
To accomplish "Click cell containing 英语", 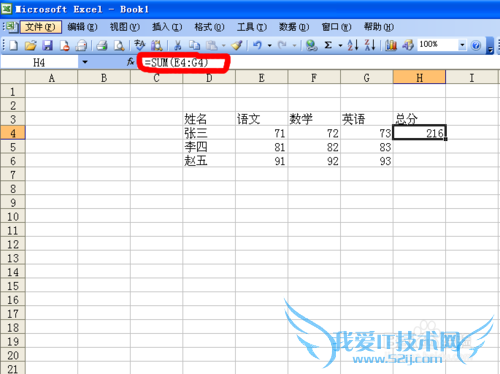I will 367,119.
